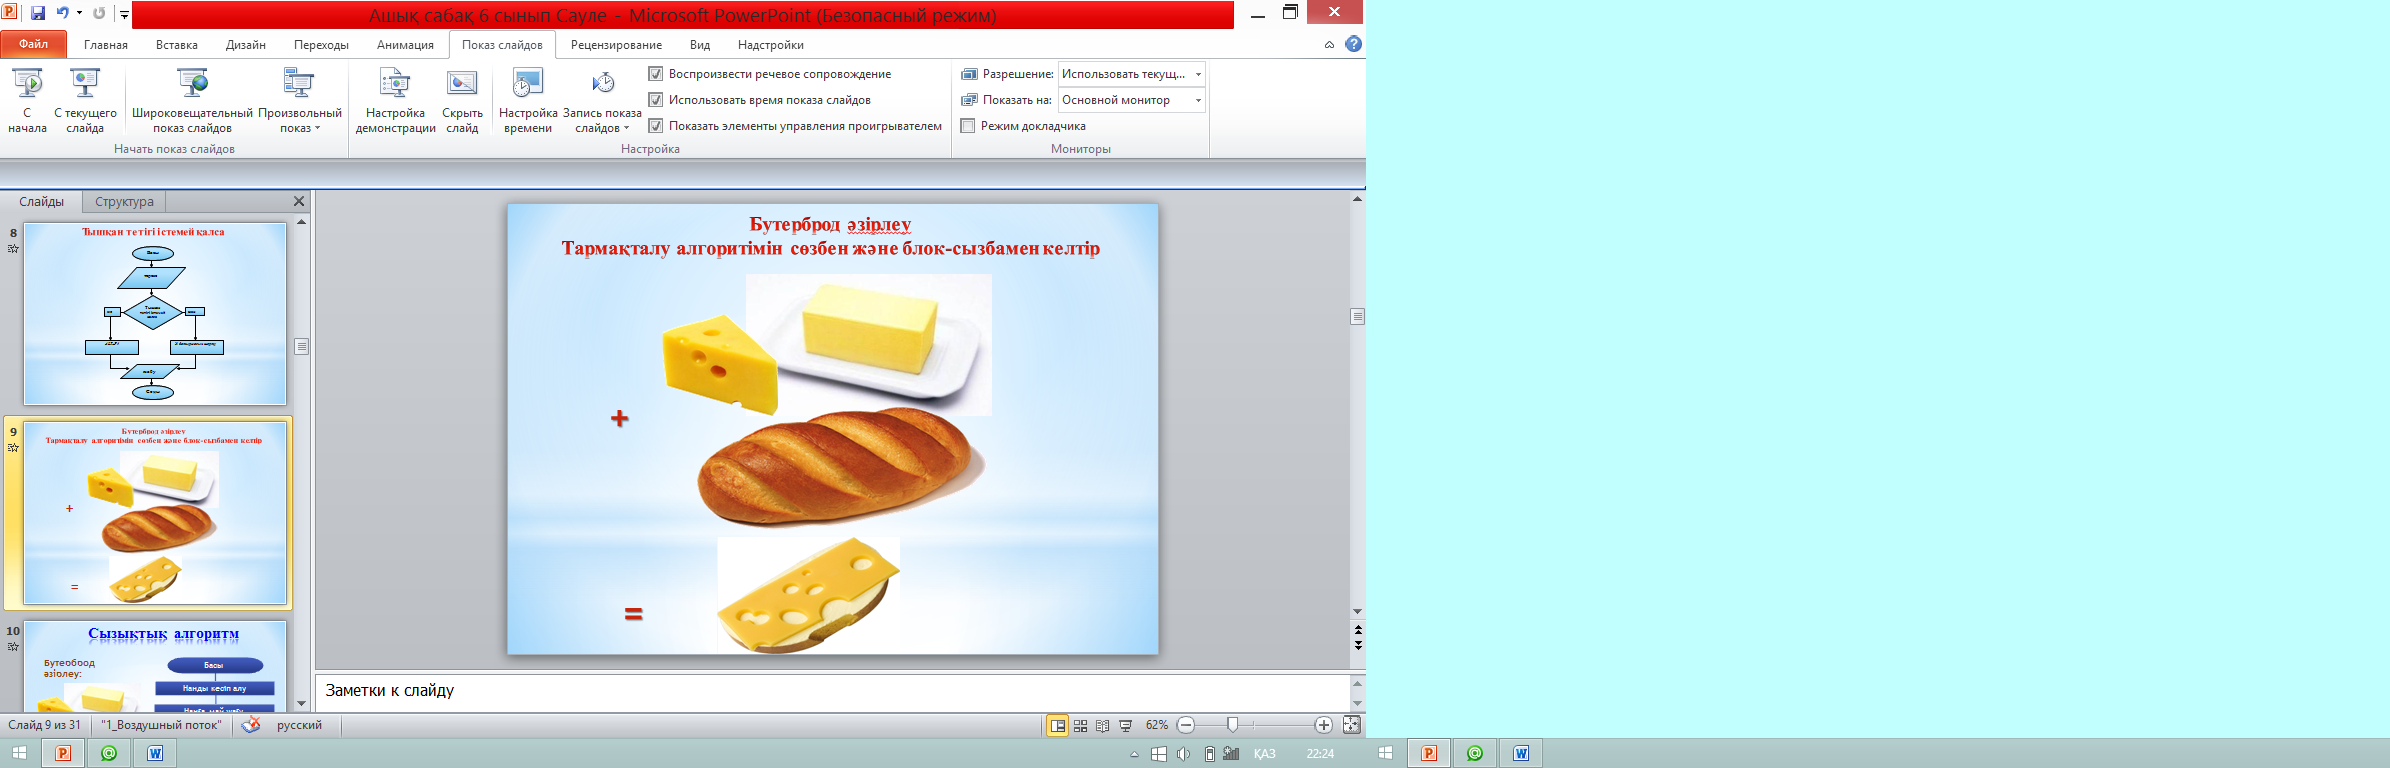
Task: Switch to Slide Sorter view icon
Action: tap(1080, 725)
